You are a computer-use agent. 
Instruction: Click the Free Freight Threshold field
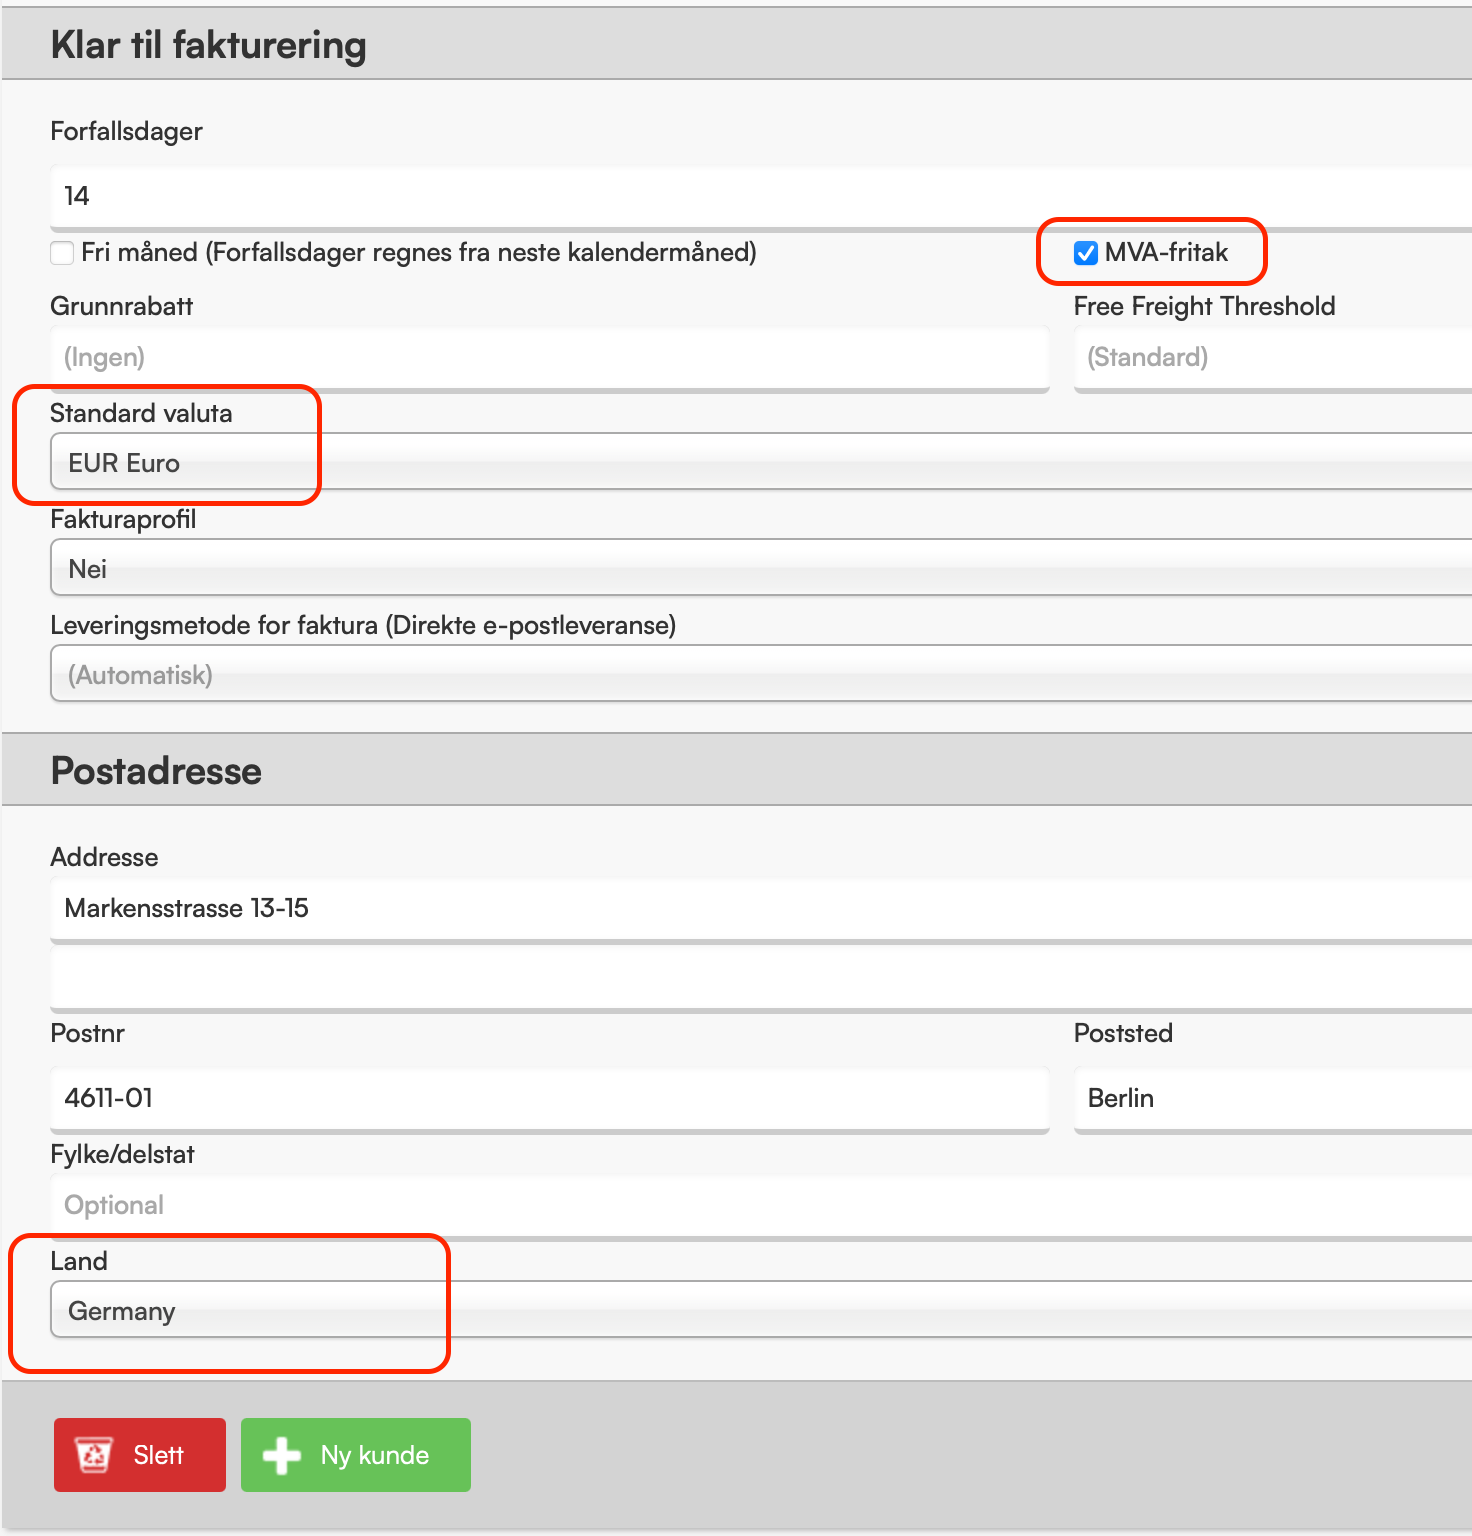point(1273,358)
